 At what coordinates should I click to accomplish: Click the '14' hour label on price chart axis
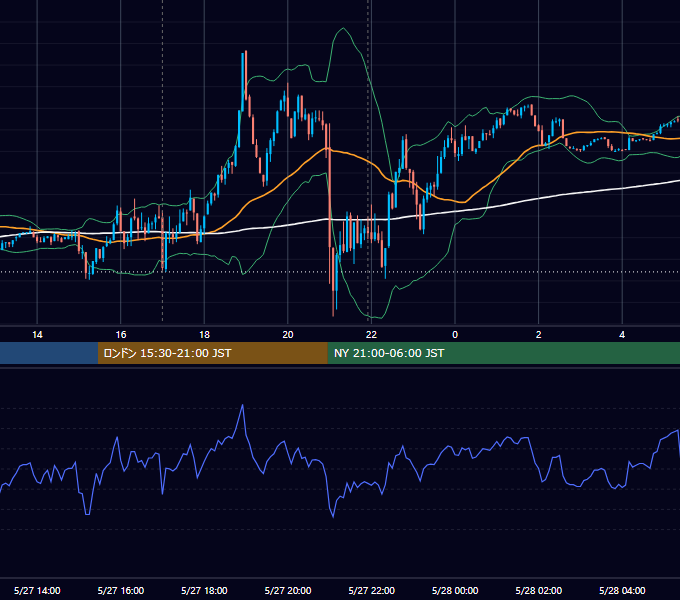(37, 335)
